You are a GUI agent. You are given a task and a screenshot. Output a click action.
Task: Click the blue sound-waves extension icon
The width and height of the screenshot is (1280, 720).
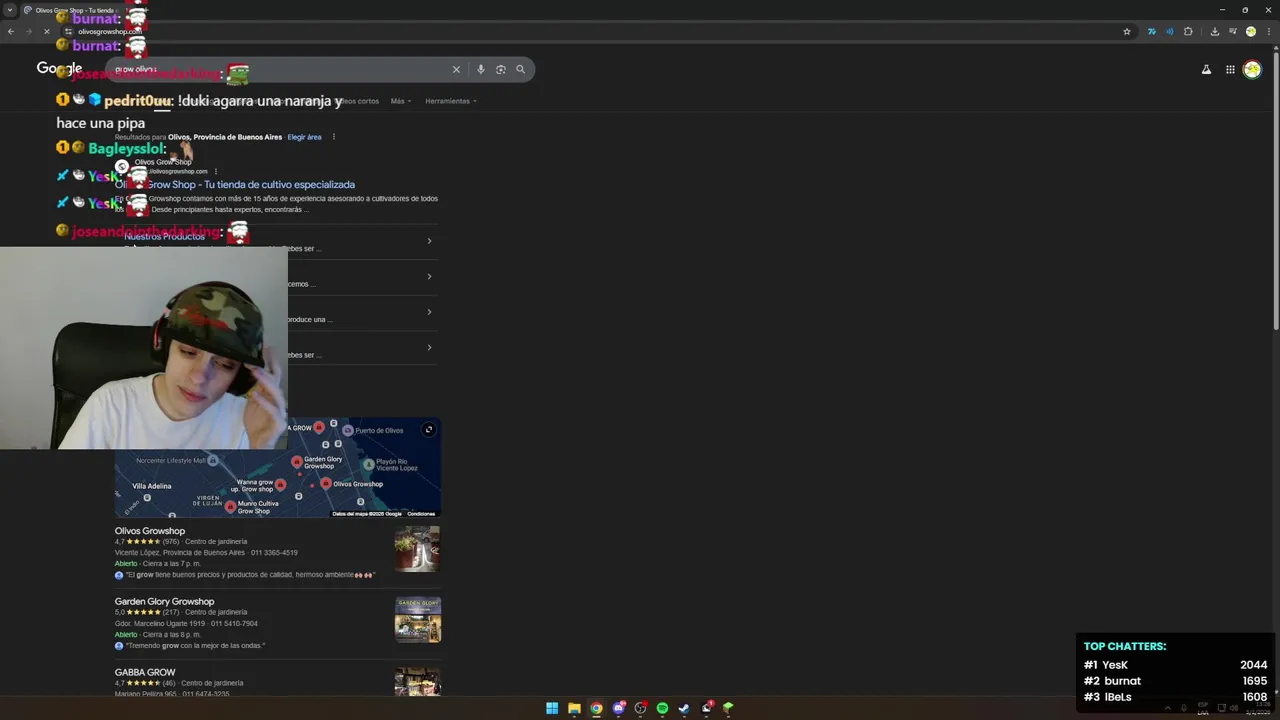[1169, 31]
